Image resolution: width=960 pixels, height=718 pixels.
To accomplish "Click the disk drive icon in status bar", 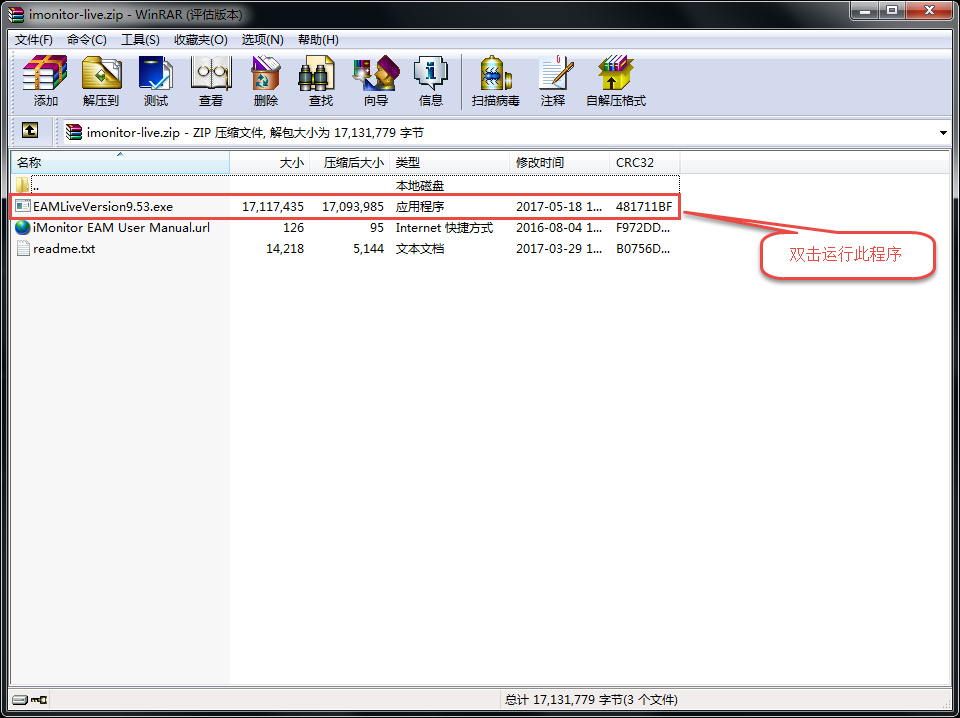I will tap(20, 699).
